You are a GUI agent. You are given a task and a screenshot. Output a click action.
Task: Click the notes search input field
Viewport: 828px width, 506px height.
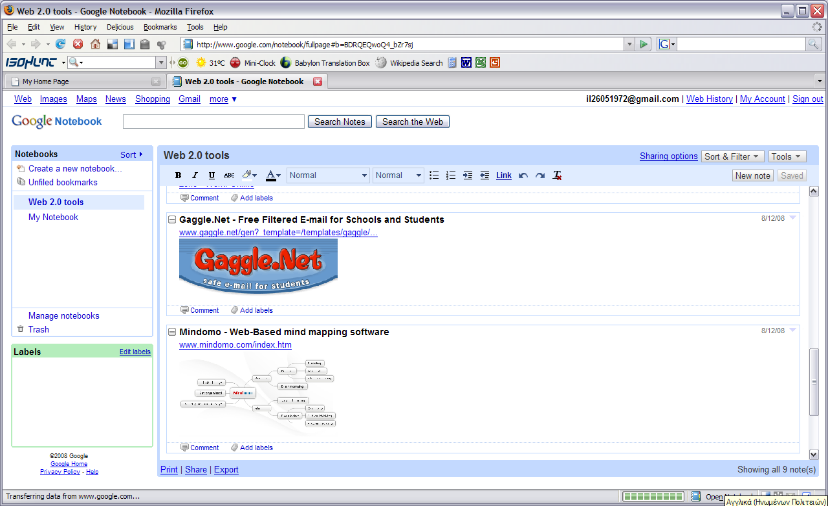coord(214,121)
